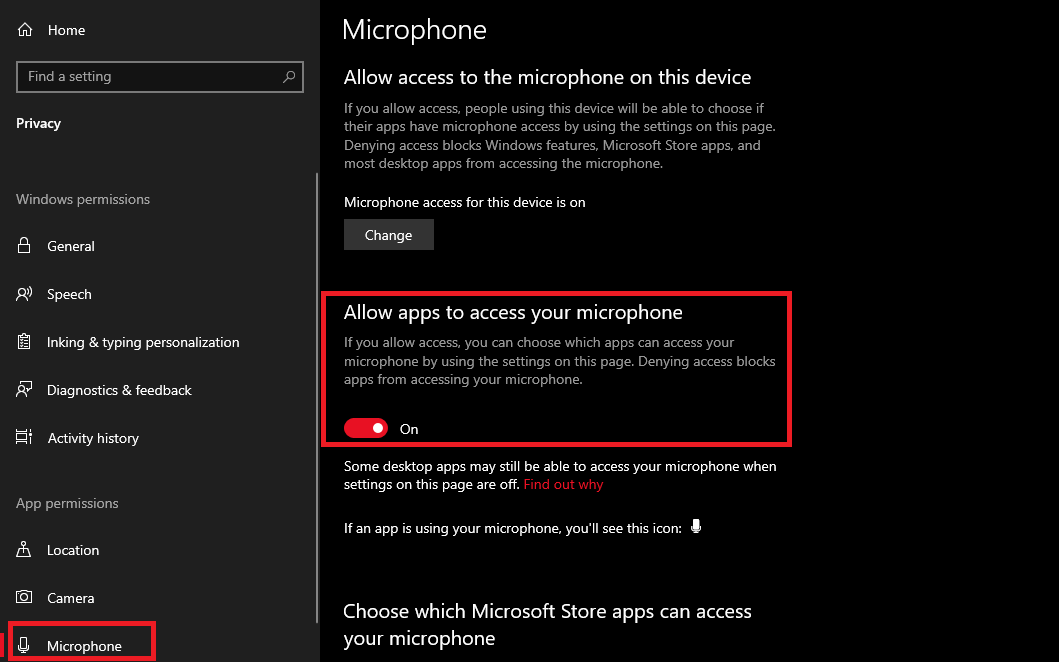Click the Speech icon in the sidebar
Screen dimensions: 1059x662
click(x=24, y=294)
